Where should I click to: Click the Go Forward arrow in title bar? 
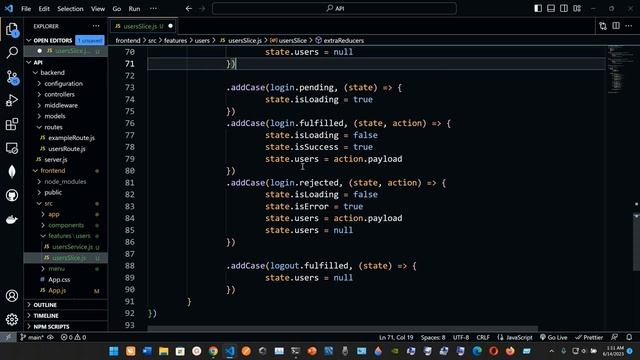[x=202, y=9]
